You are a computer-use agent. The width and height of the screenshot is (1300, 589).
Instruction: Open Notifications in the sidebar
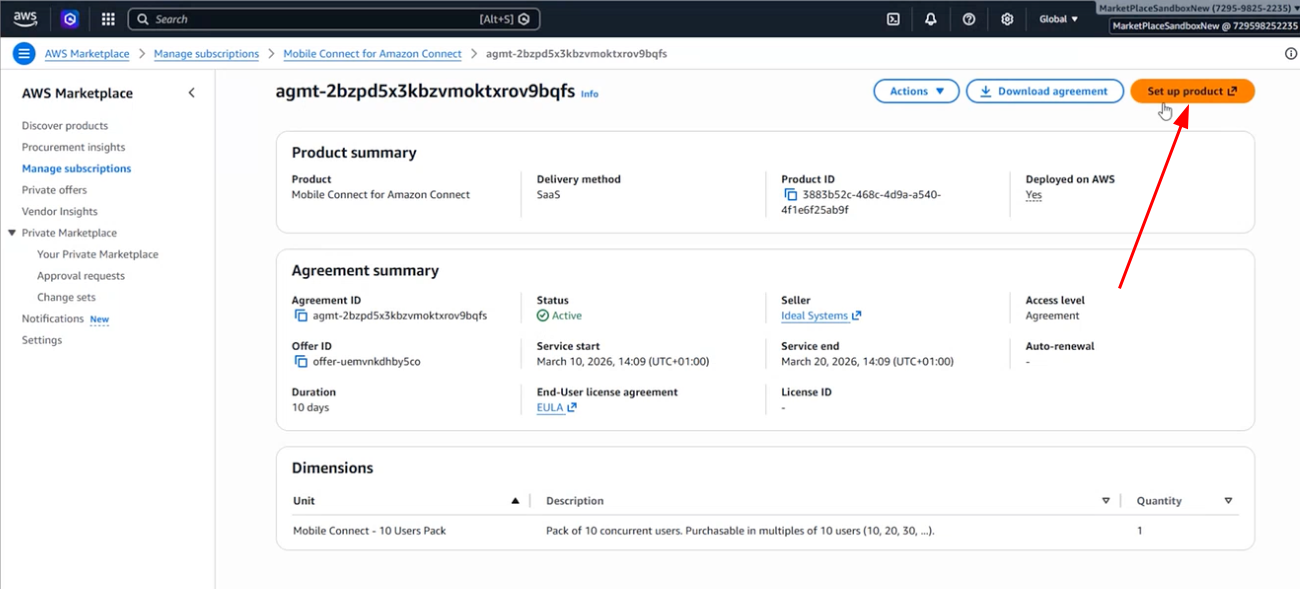click(53, 319)
